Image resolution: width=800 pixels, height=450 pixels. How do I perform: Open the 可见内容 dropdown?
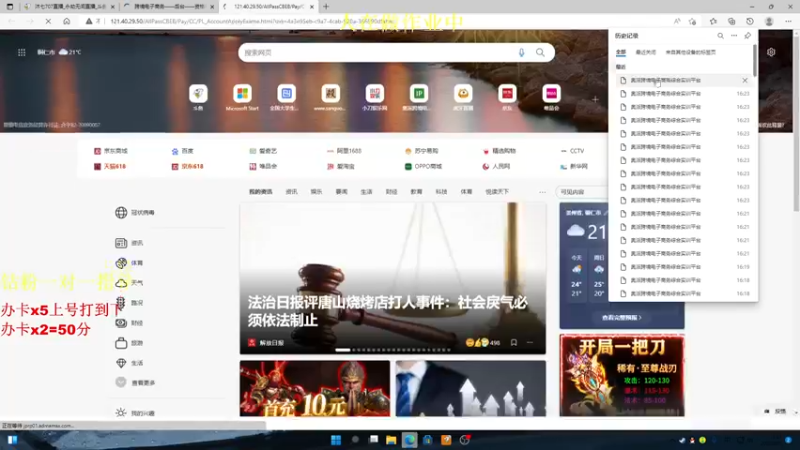pyautogui.click(x=582, y=192)
